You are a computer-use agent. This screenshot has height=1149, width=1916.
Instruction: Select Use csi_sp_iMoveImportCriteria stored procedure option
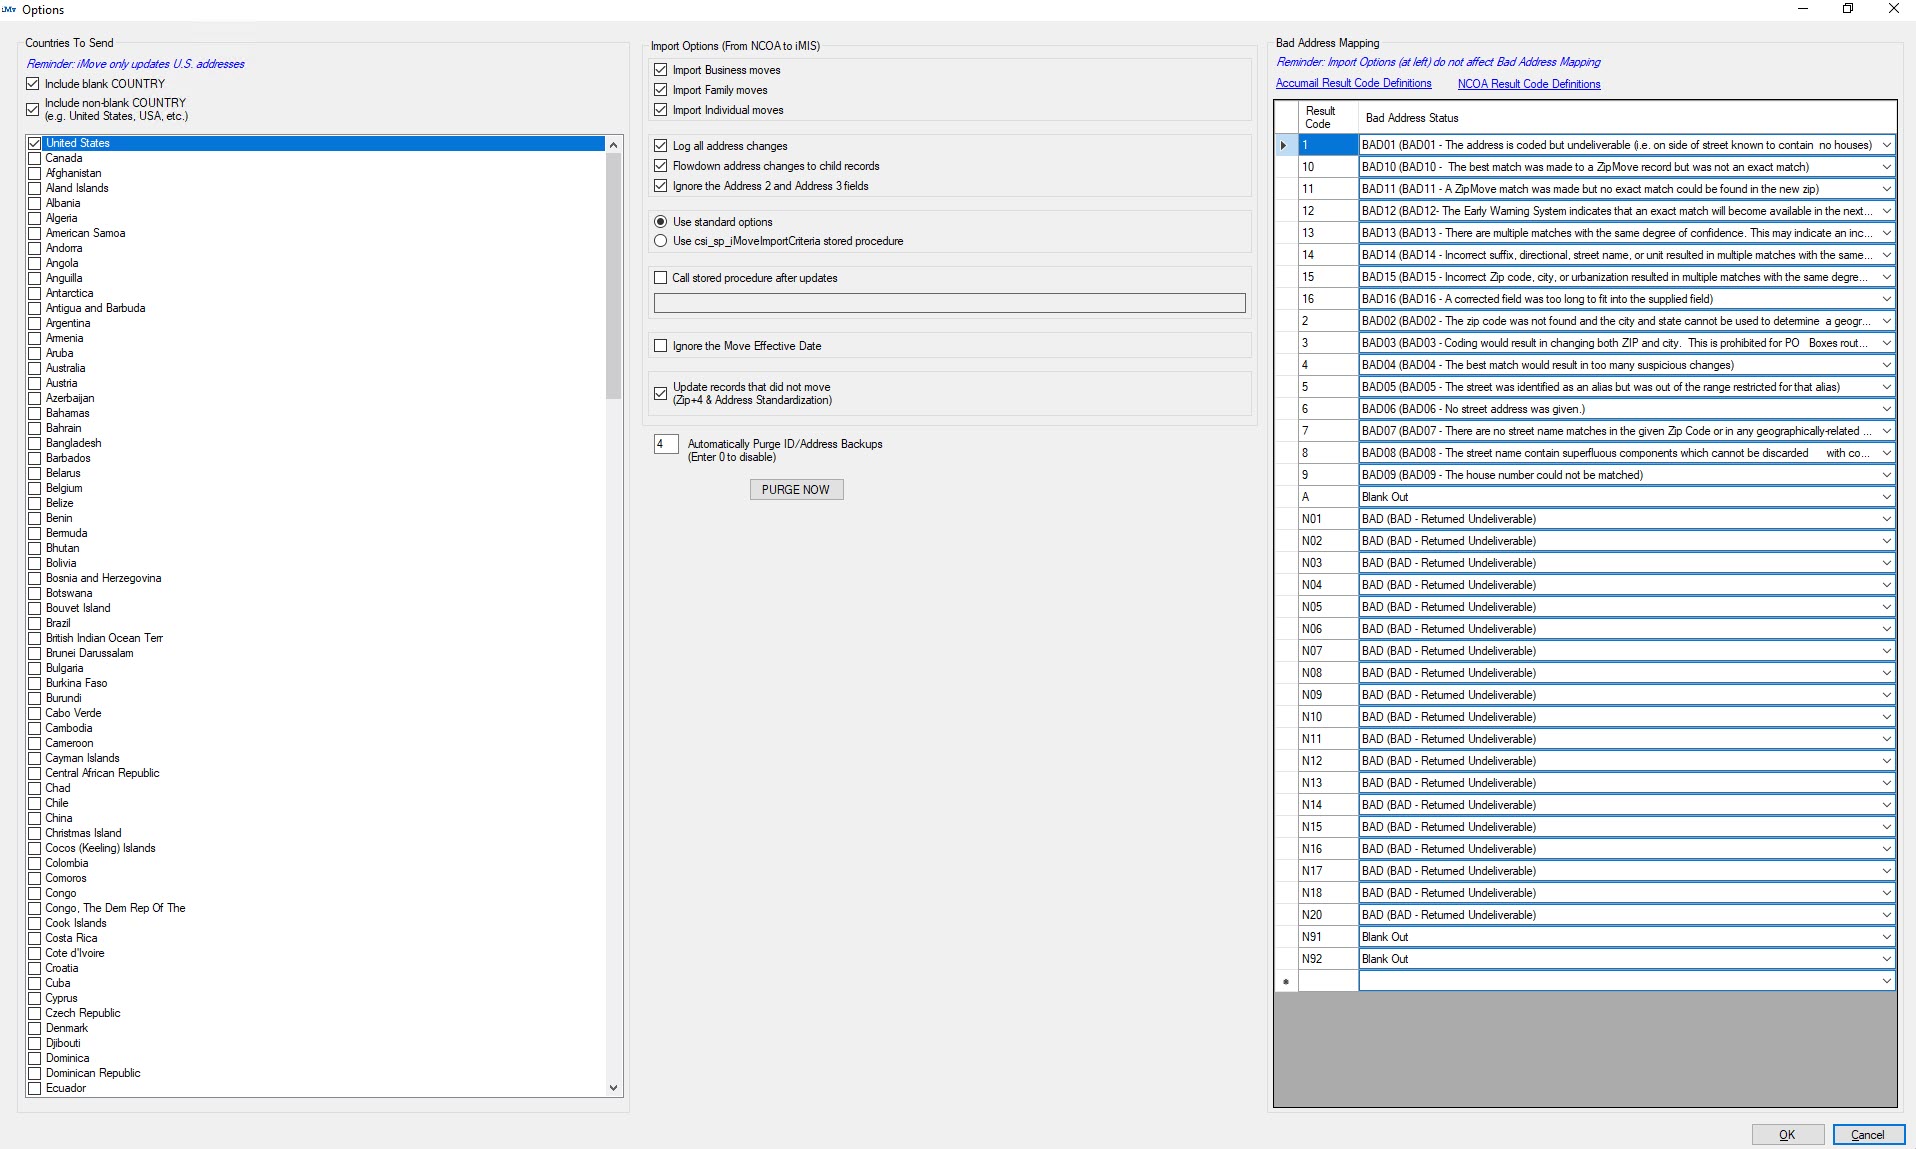point(660,241)
